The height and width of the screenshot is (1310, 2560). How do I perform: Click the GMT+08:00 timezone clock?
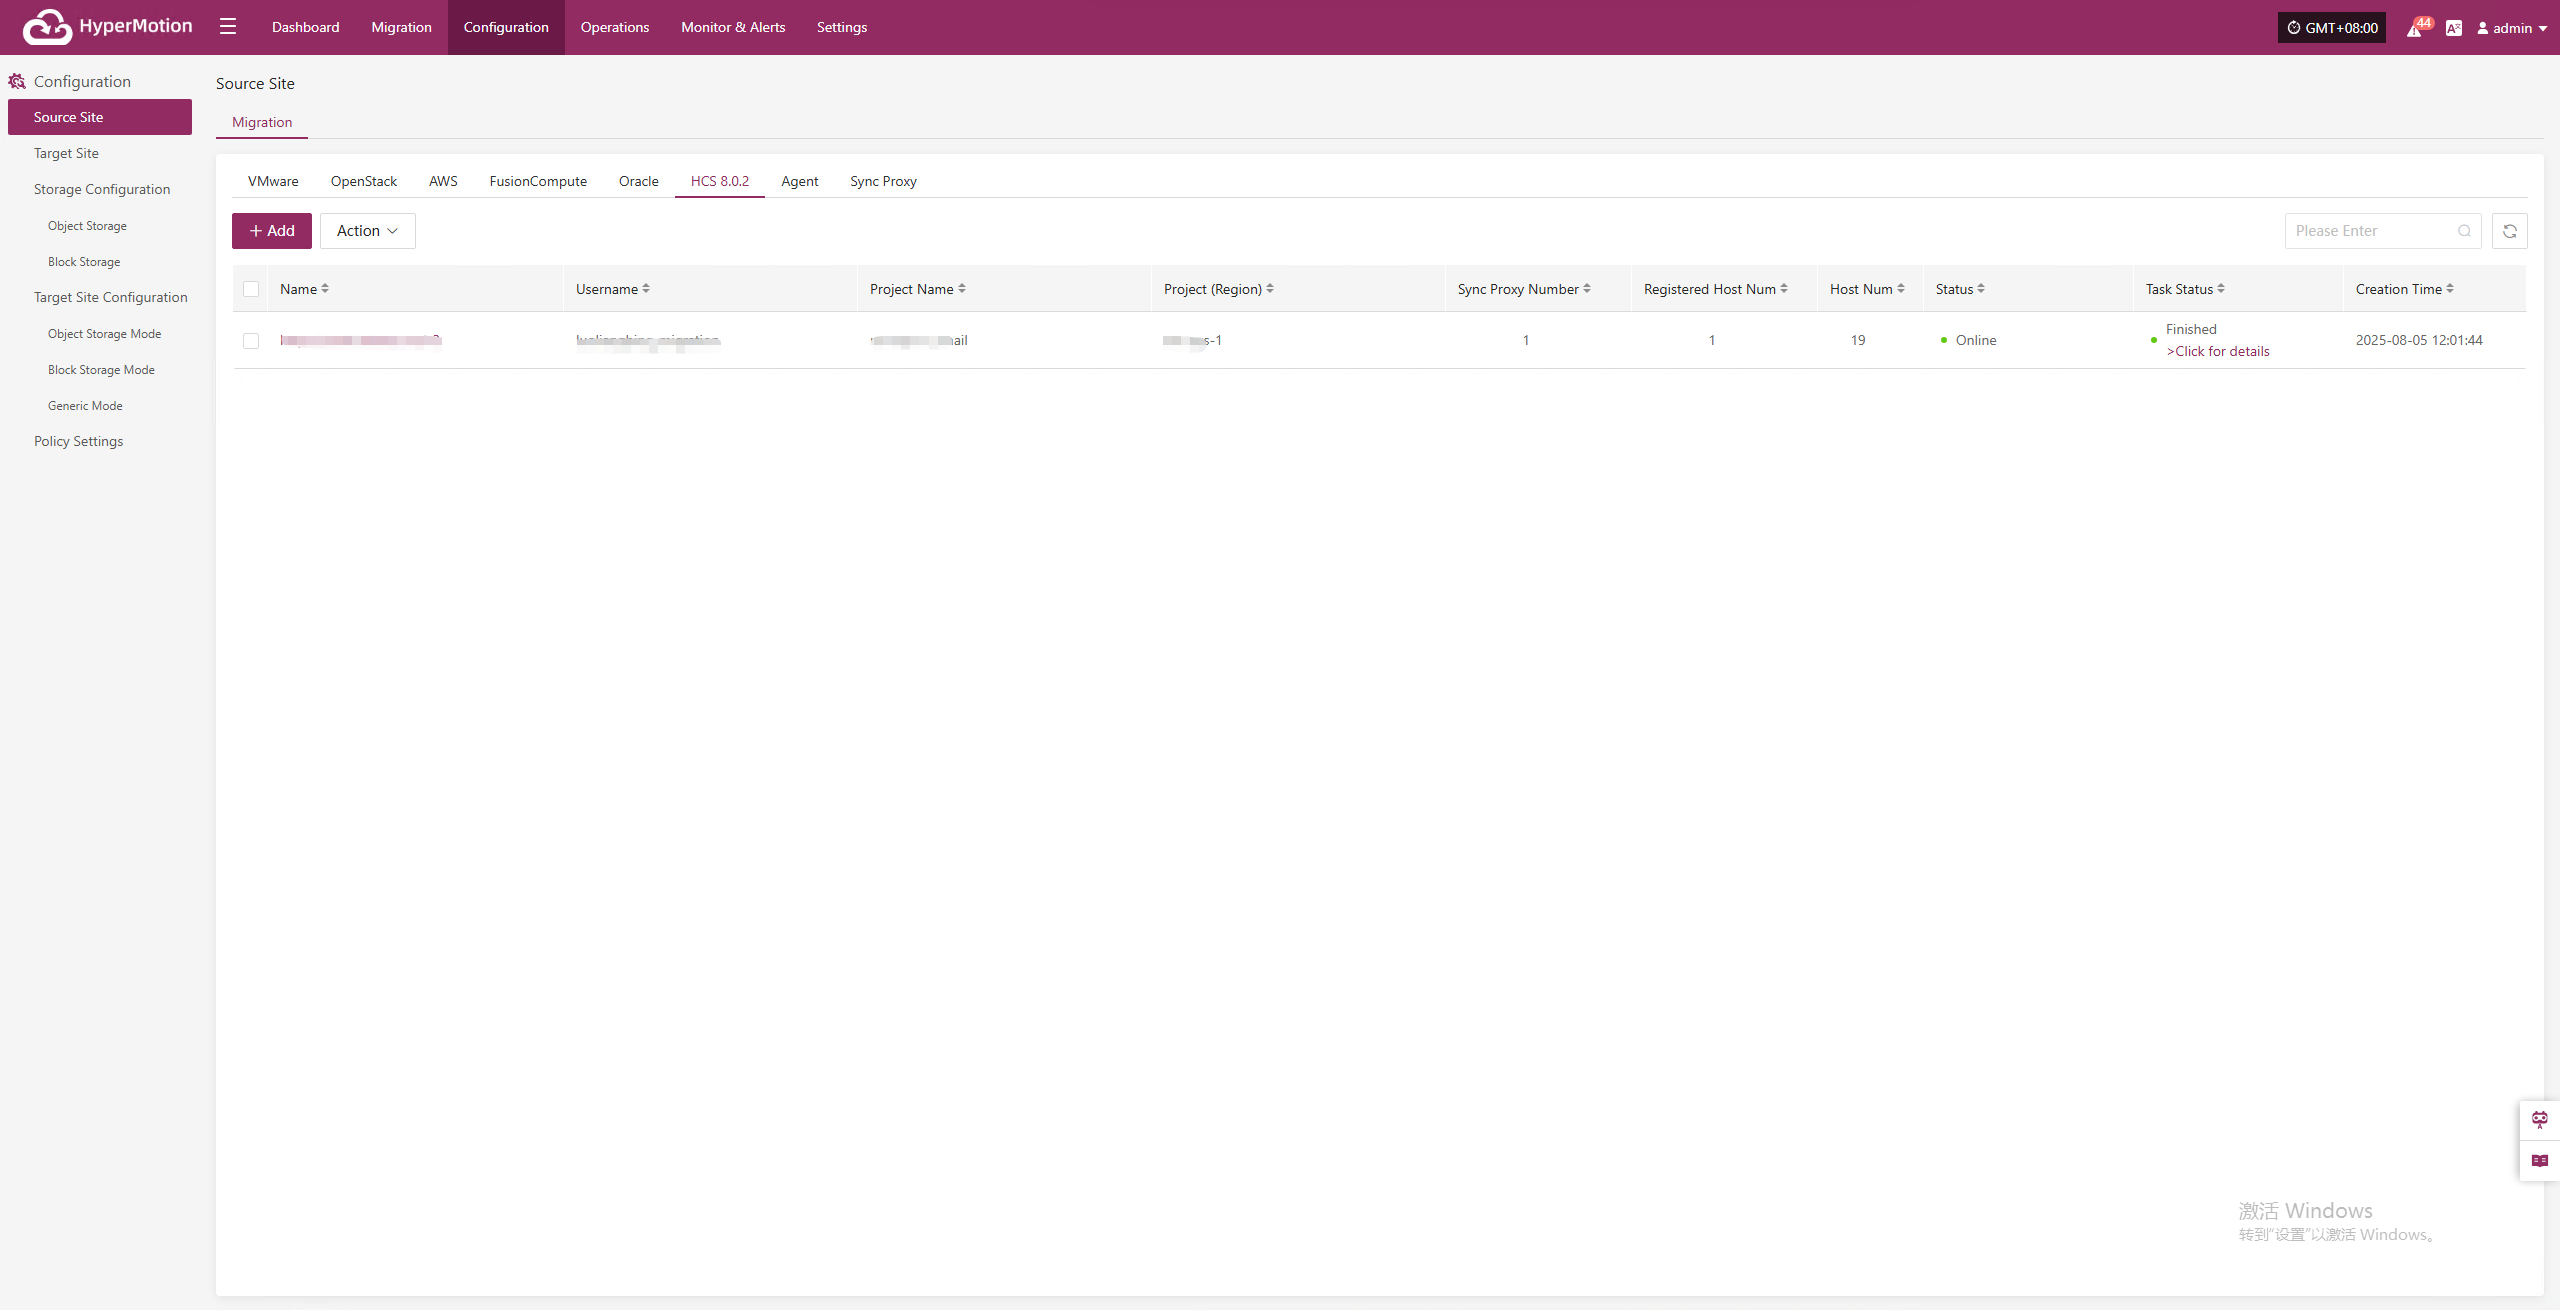click(x=2332, y=28)
